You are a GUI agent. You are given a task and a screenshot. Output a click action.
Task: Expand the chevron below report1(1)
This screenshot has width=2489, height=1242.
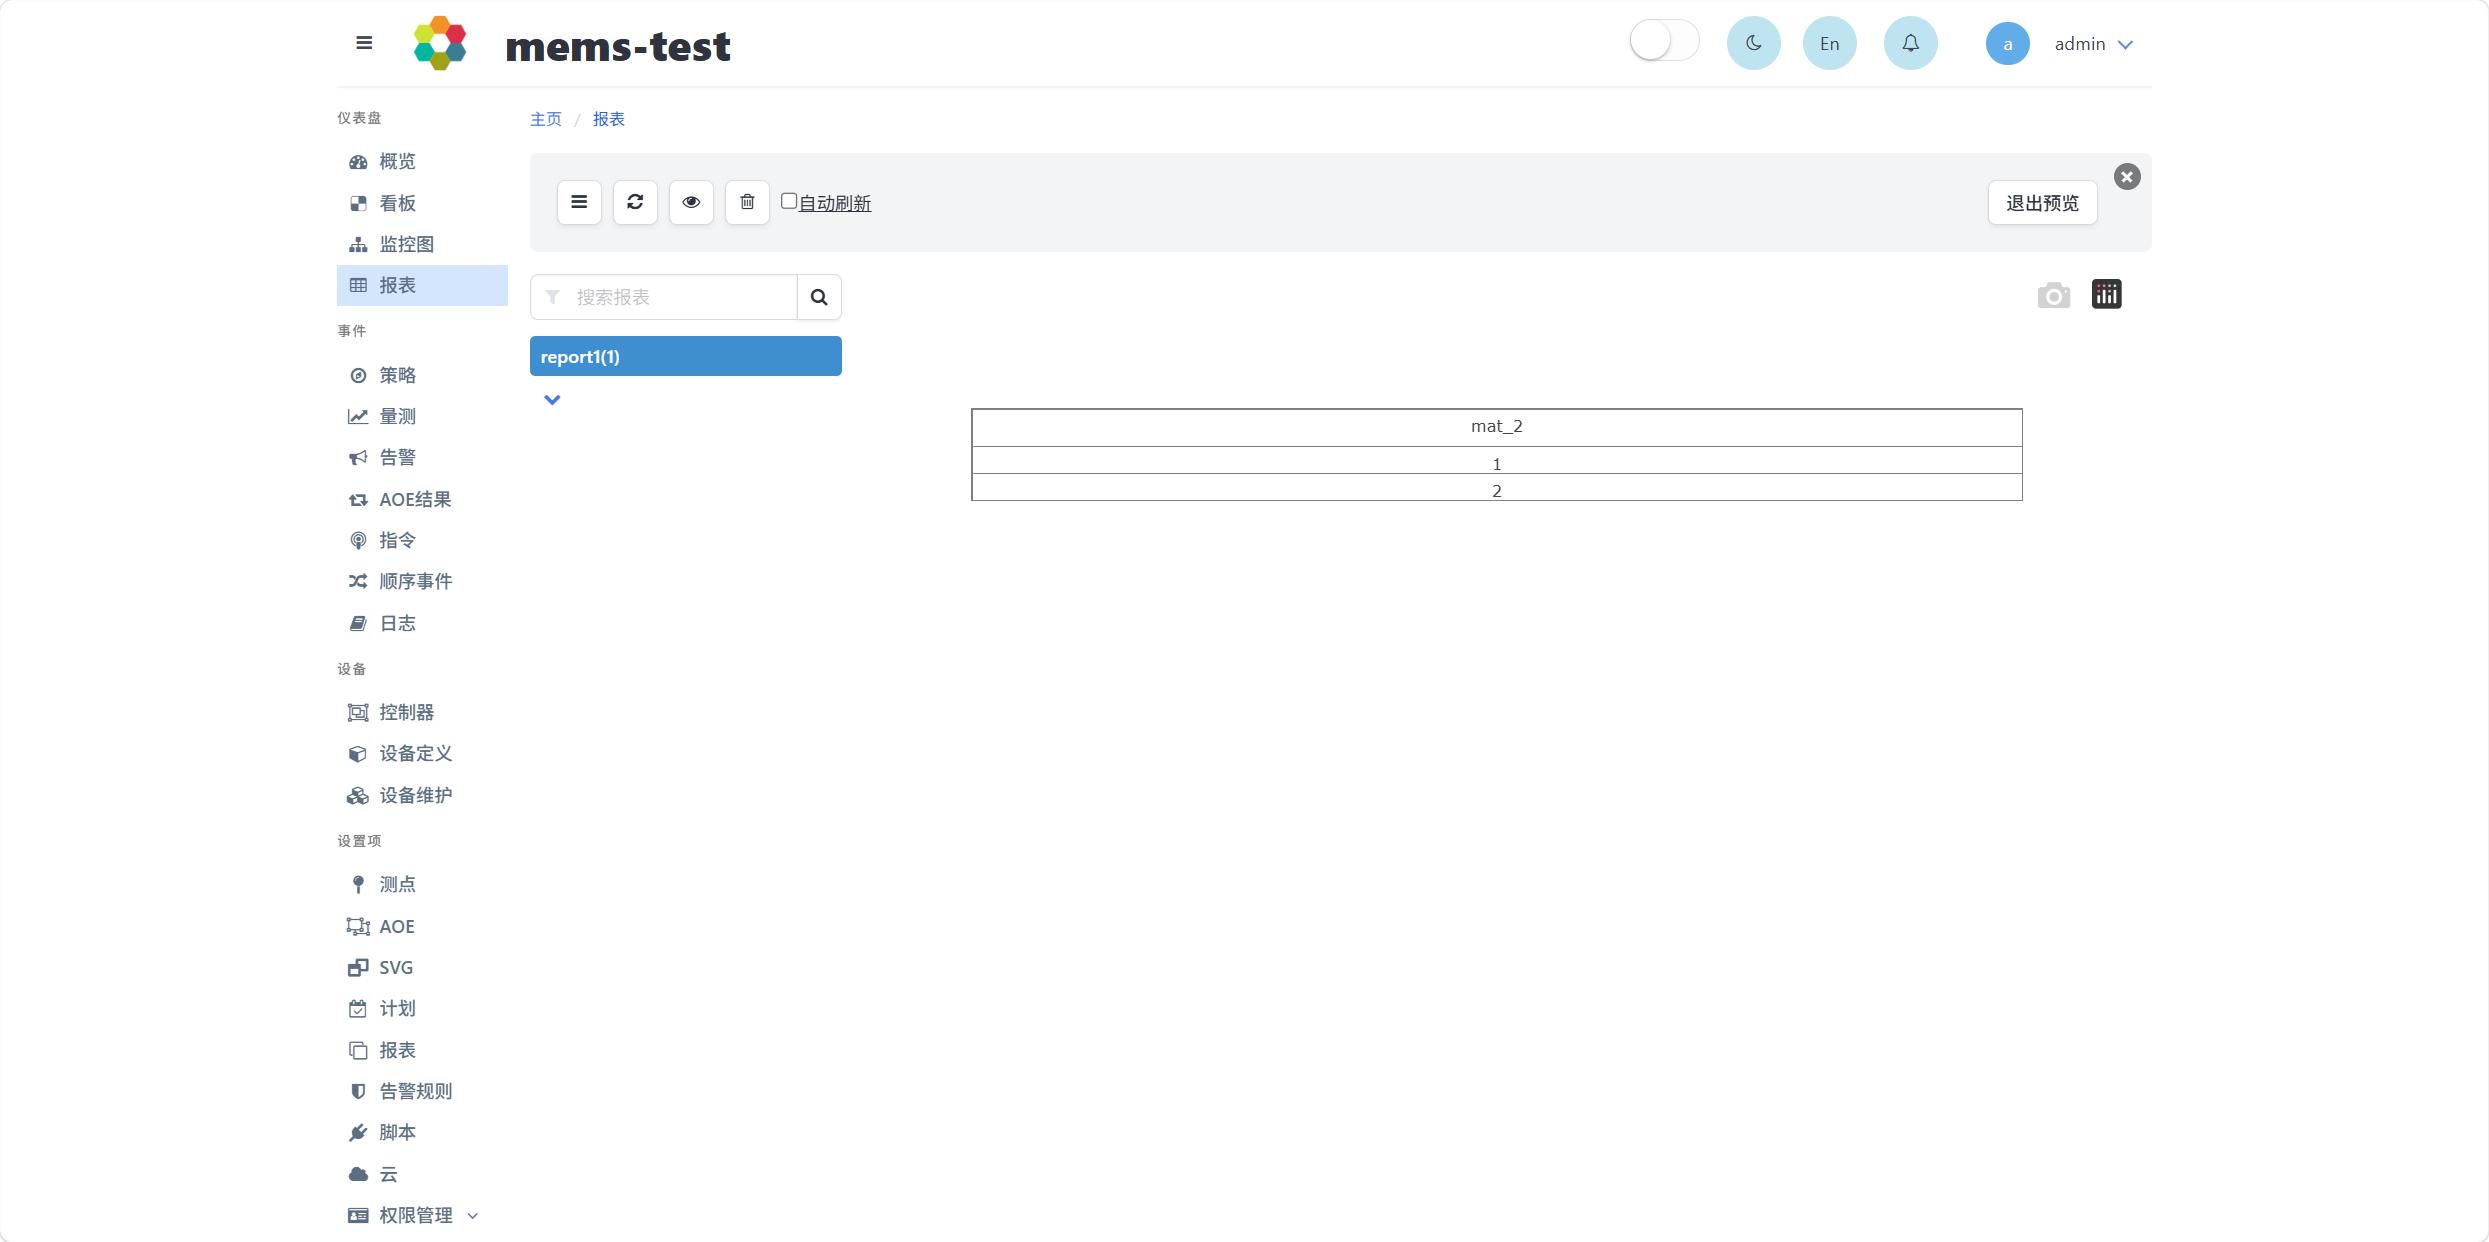(552, 400)
